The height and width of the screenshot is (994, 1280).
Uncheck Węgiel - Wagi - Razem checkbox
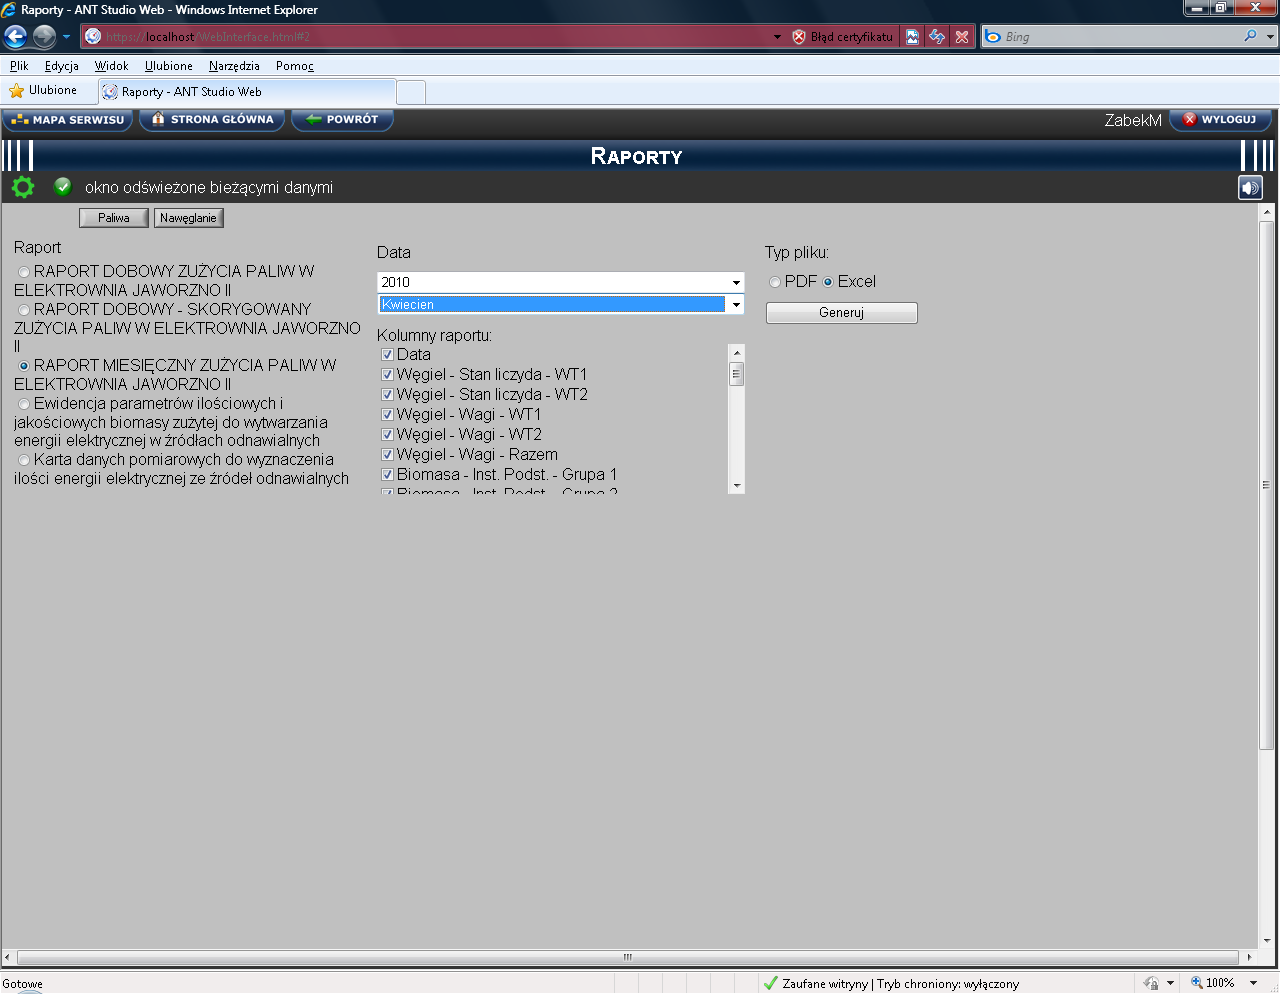point(387,455)
